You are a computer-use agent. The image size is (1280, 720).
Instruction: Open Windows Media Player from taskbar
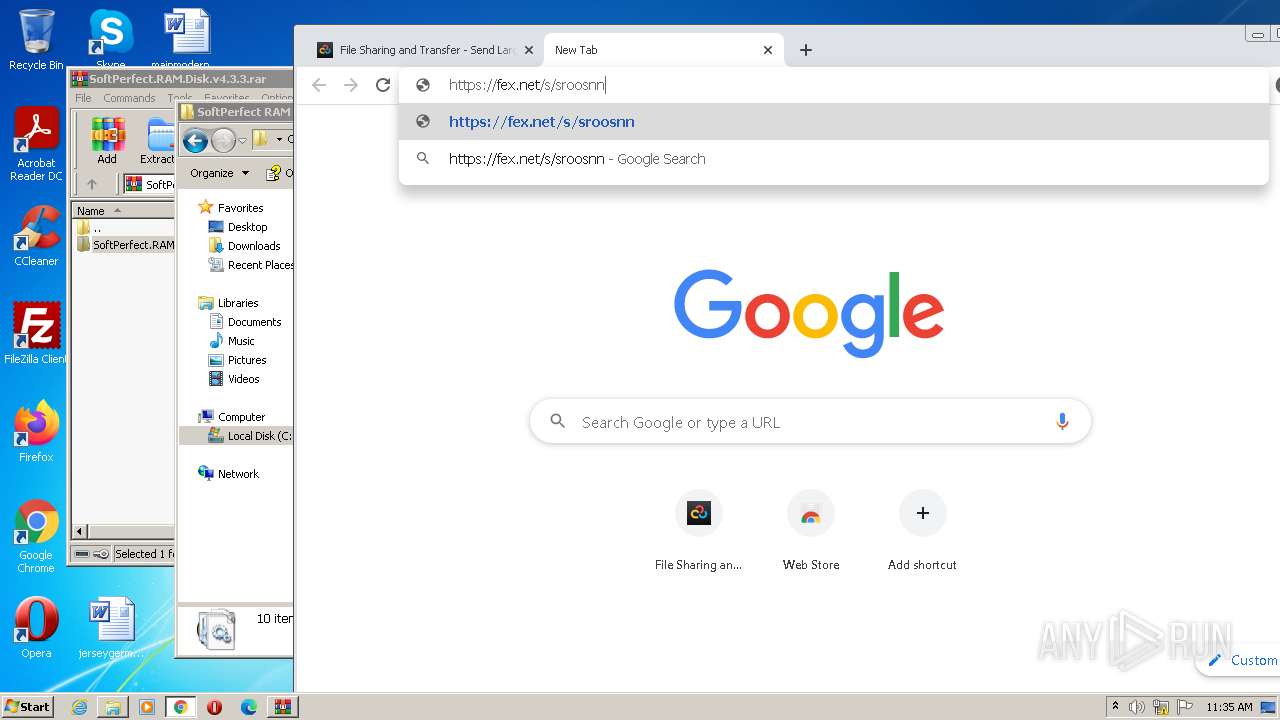point(147,707)
